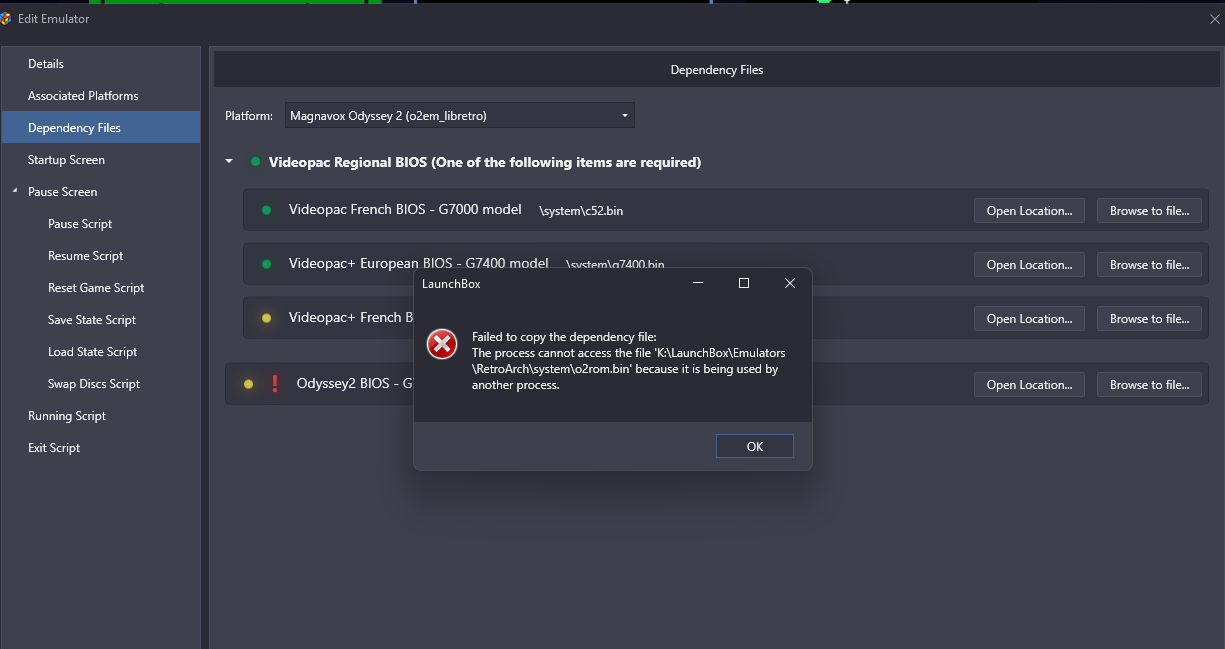Screen dimensions: 1225x649
Task: Click yellow status dot on Videopac+ French row
Action: pyautogui.click(x=266, y=318)
